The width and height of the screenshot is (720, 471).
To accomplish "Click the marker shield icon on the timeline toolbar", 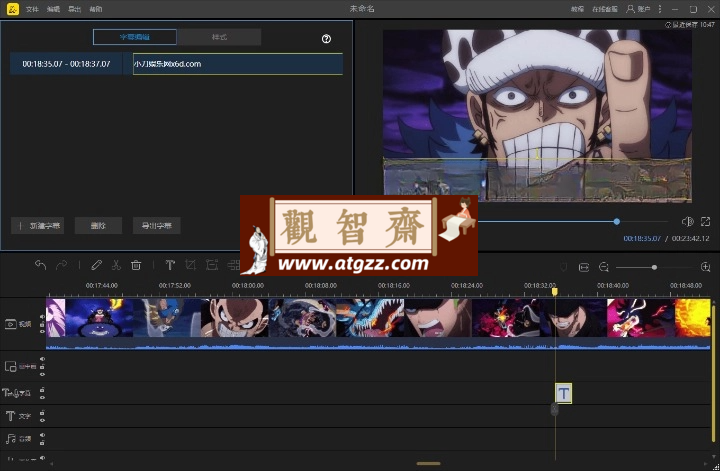I will [x=563, y=267].
